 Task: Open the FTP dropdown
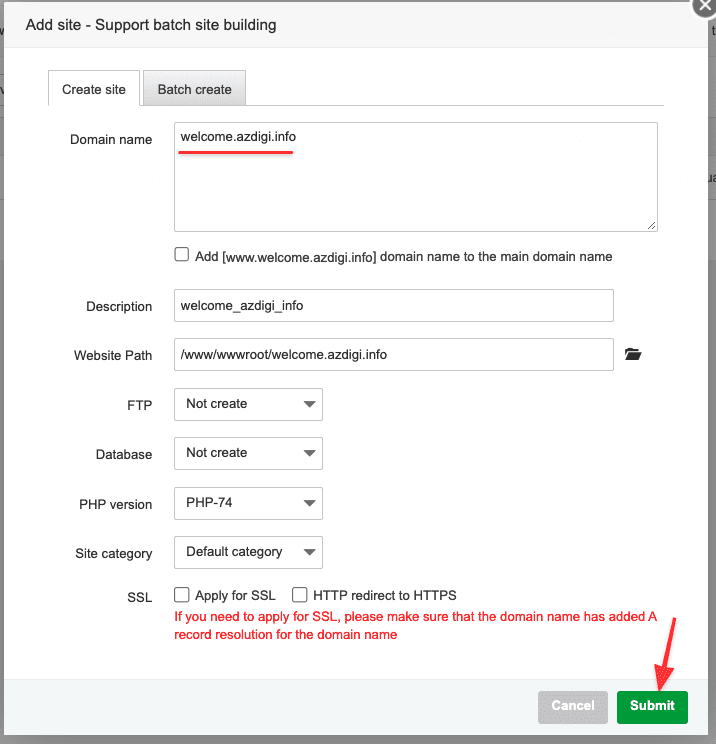coord(248,404)
